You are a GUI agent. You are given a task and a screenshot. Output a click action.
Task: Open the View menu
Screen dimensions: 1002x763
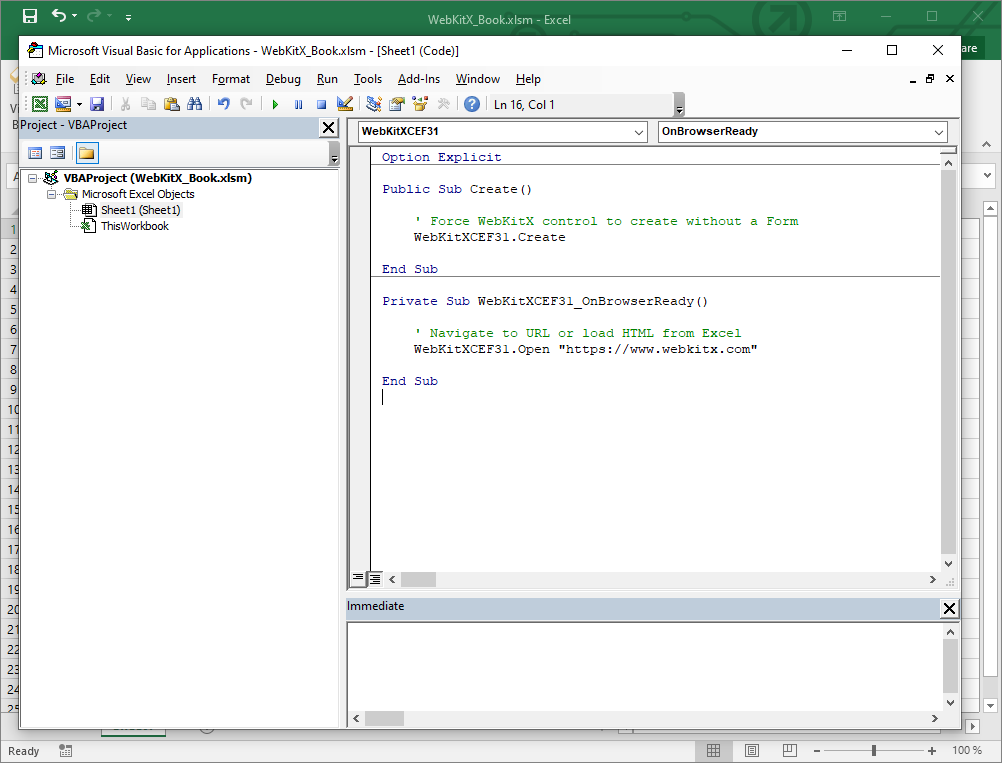tap(138, 79)
